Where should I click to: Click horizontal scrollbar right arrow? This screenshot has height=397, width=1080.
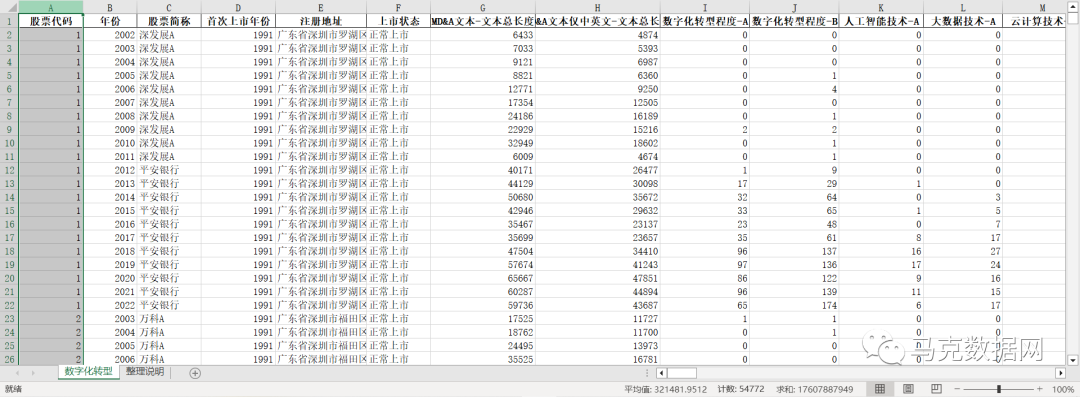click(x=1060, y=373)
